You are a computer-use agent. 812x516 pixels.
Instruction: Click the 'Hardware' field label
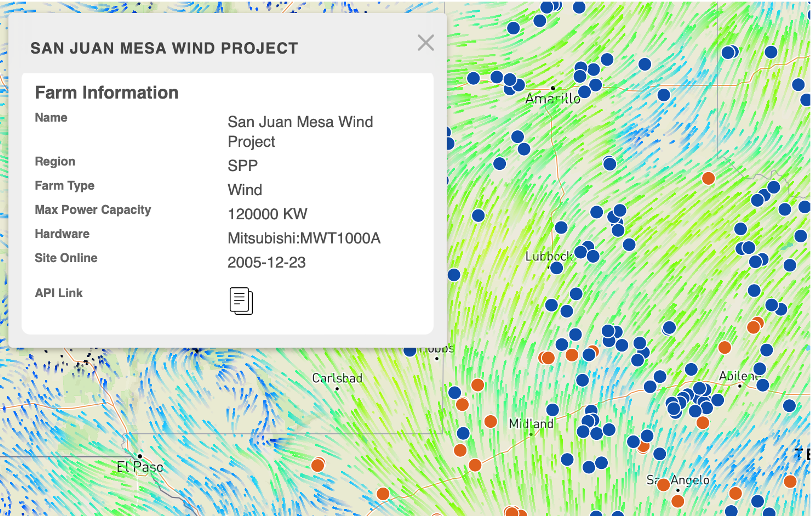click(62, 234)
